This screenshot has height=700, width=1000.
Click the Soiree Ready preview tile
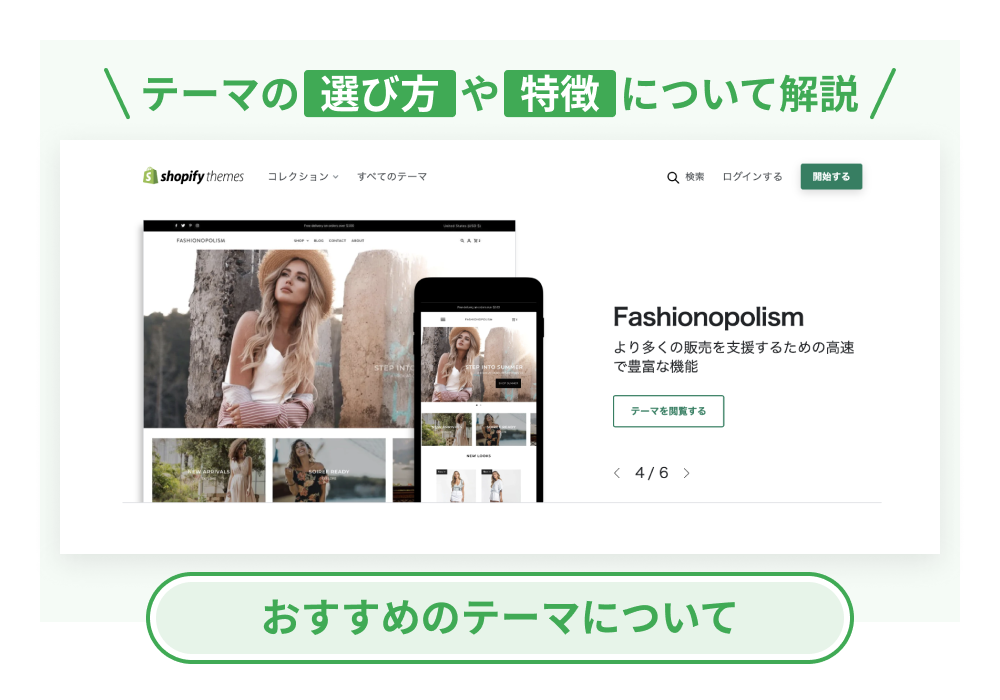click(329, 470)
